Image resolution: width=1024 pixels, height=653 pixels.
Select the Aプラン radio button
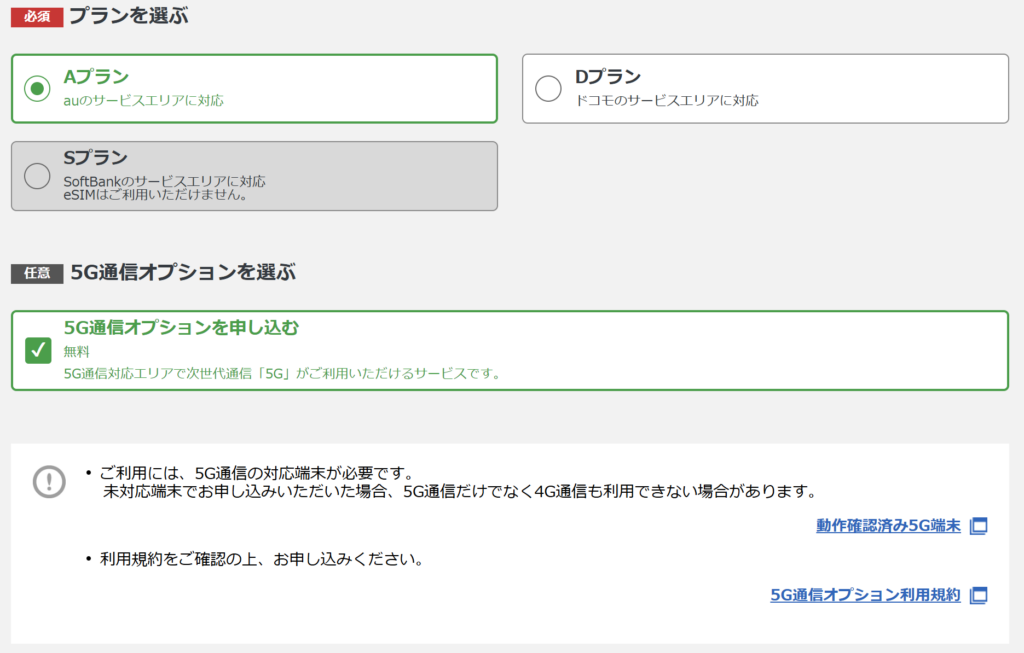[x=38, y=89]
